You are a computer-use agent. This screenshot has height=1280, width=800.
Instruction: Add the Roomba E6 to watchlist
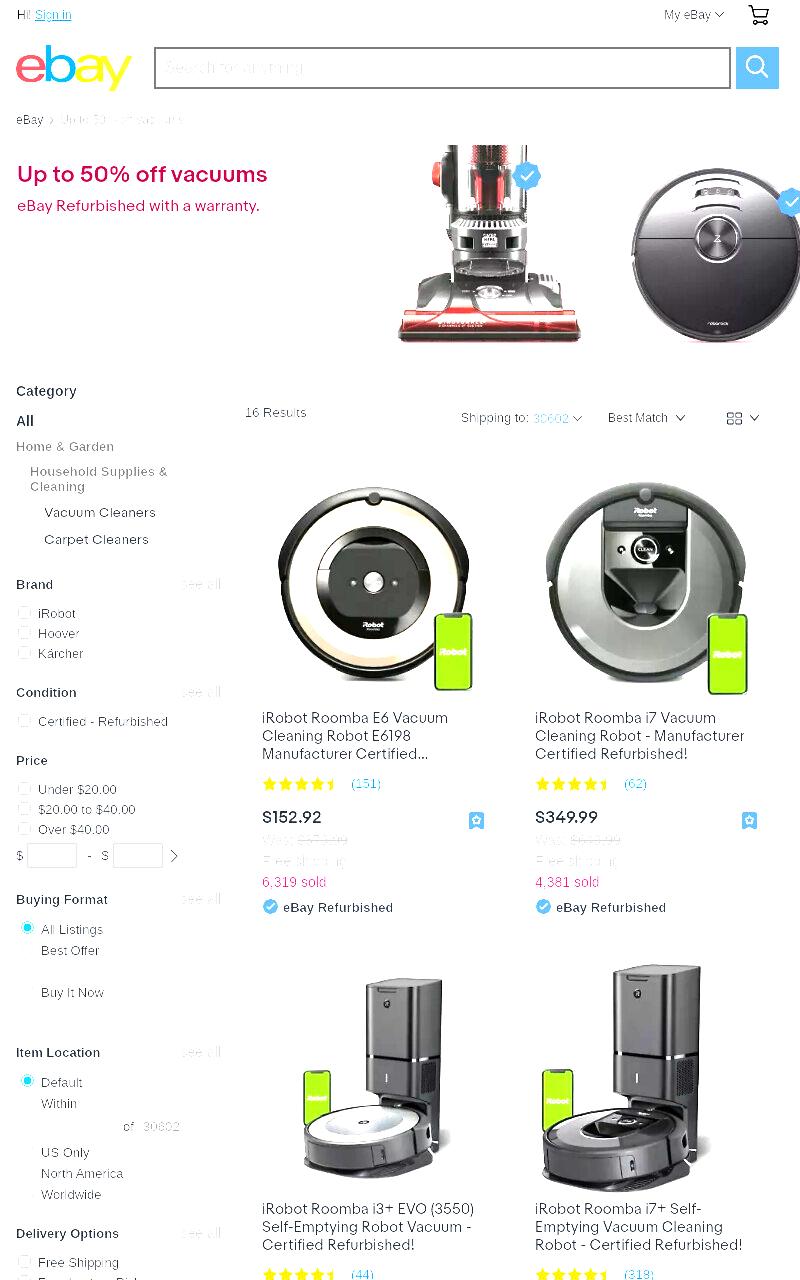pos(477,820)
